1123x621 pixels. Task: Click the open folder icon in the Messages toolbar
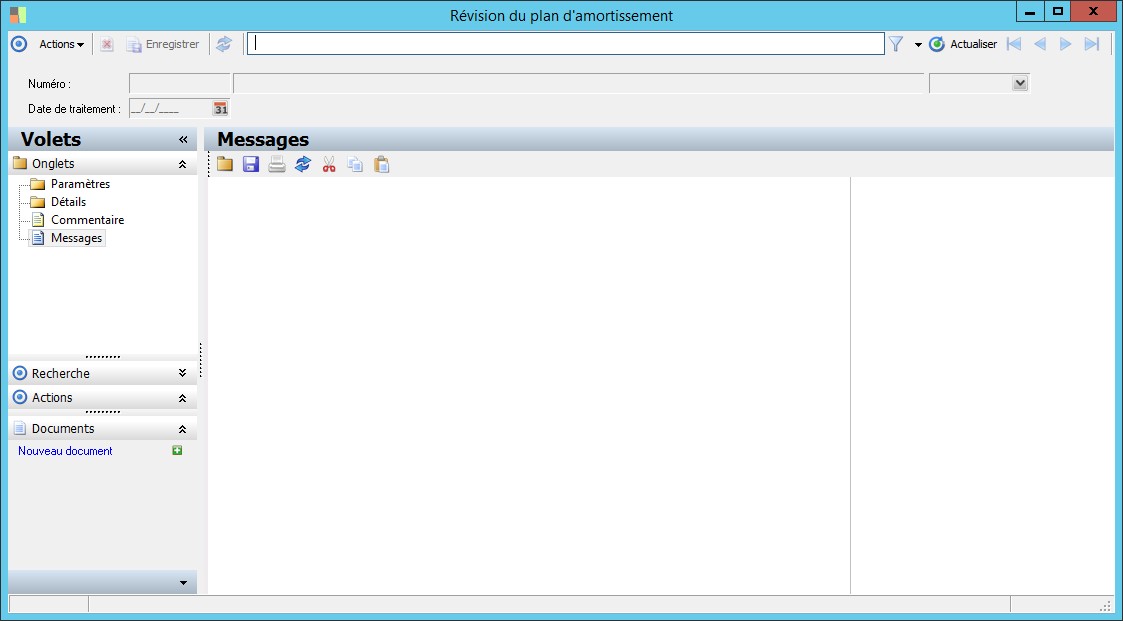click(225, 165)
